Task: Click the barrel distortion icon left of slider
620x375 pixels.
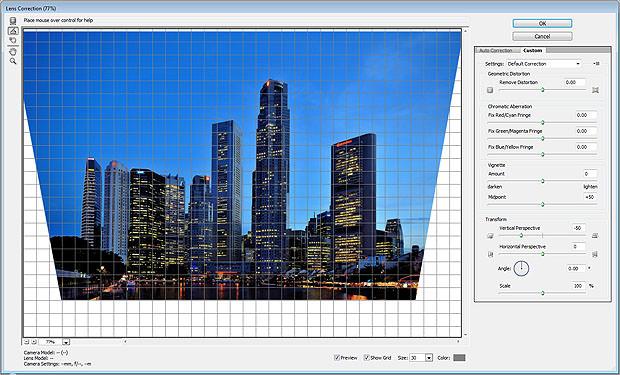Action: pos(490,90)
